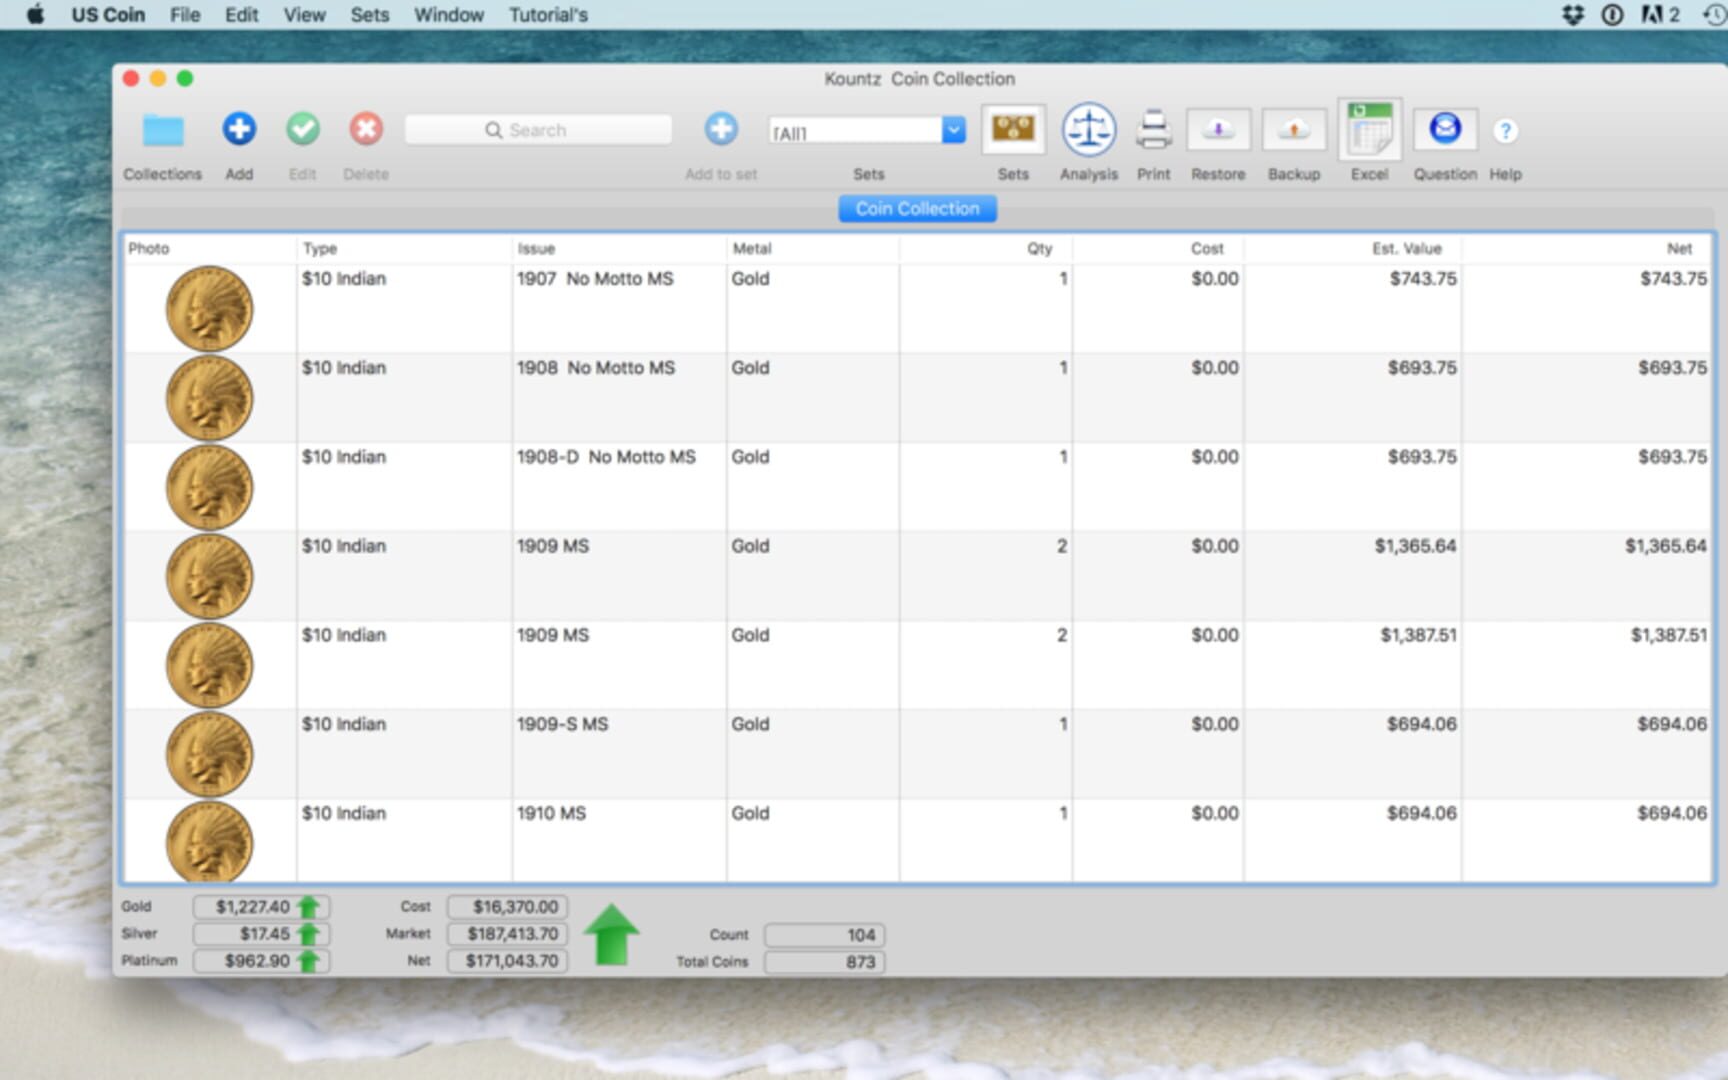The height and width of the screenshot is (1080, 1728).
Task: Open the Sets menu in menu bar
Action: (369, 15)
